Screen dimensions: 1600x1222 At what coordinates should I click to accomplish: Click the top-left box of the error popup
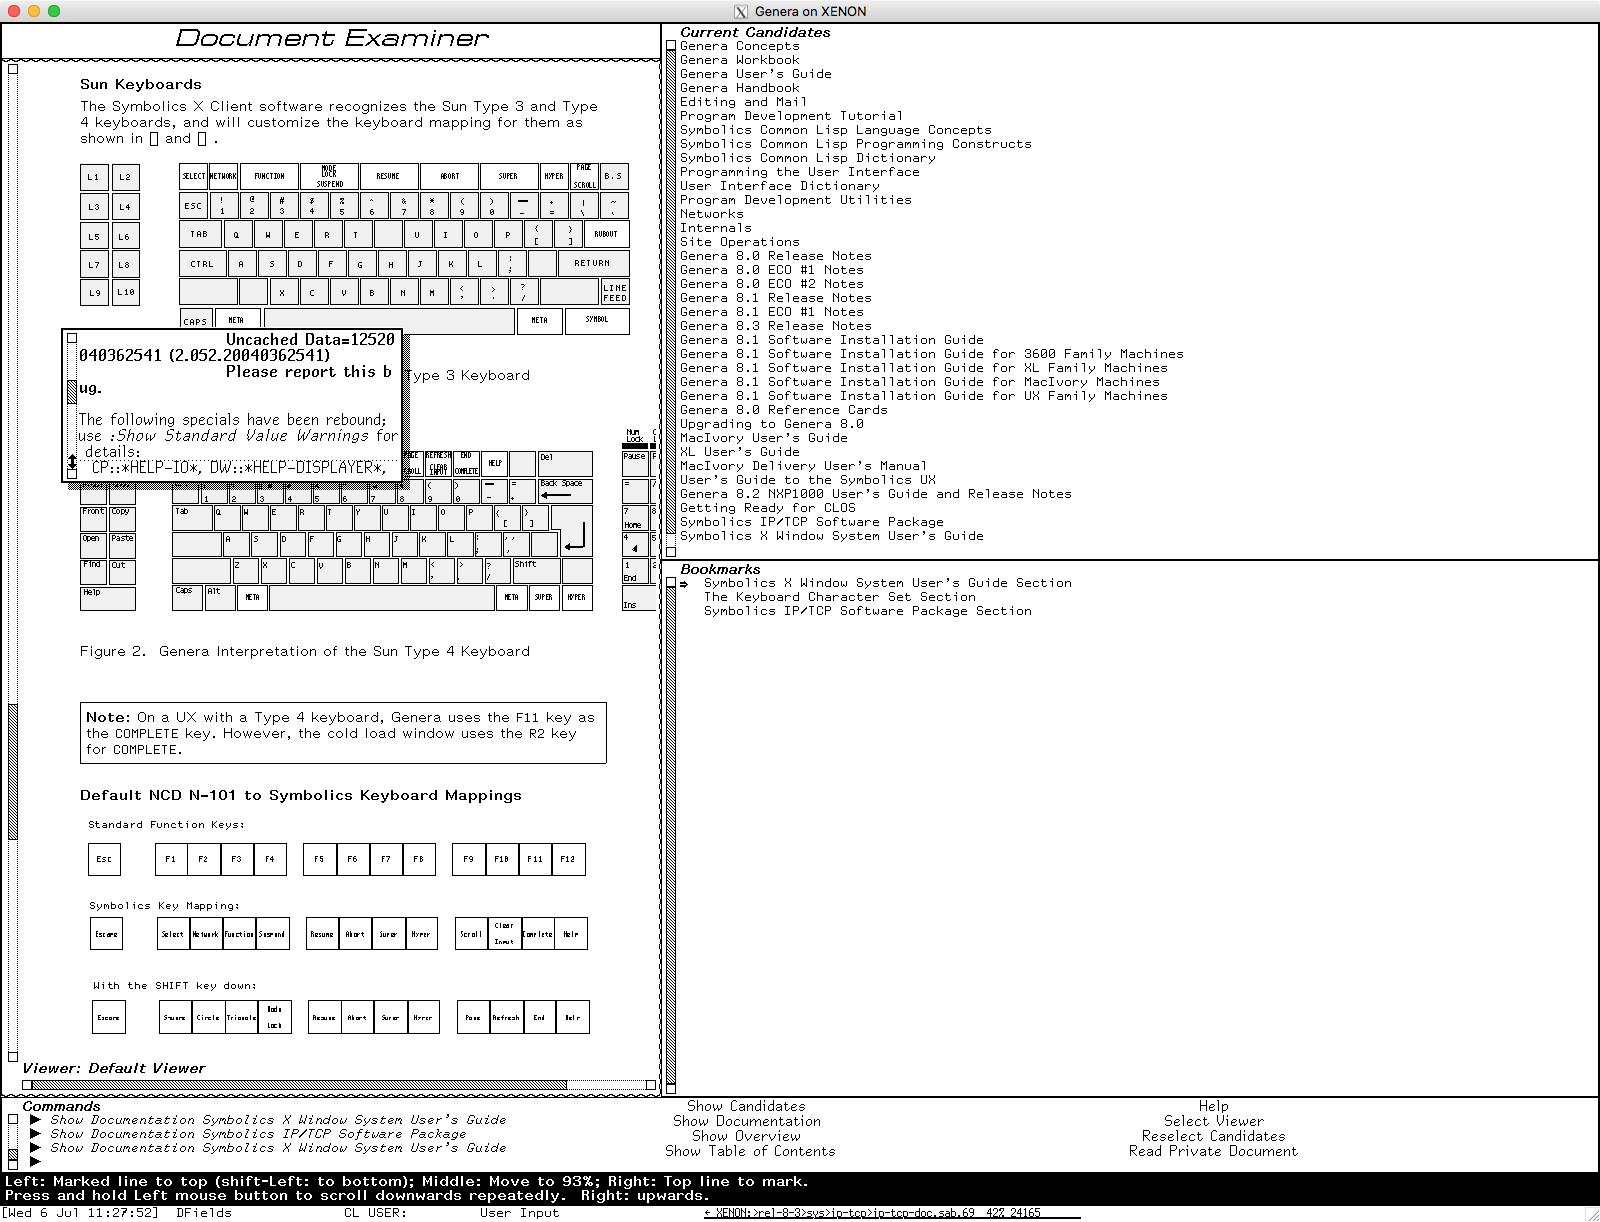coord(72,338)
